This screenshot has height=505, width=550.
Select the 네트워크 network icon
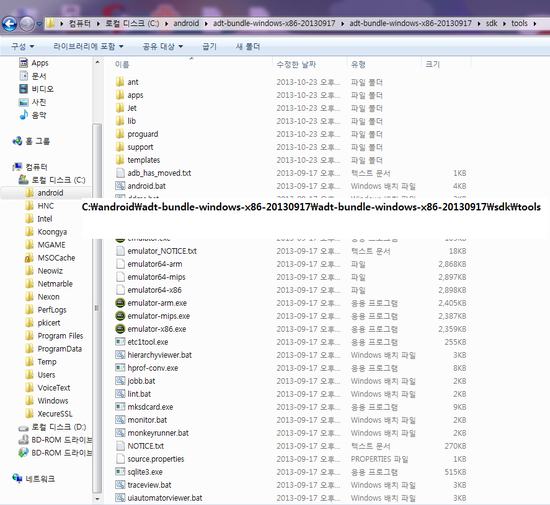coord(17,478)
